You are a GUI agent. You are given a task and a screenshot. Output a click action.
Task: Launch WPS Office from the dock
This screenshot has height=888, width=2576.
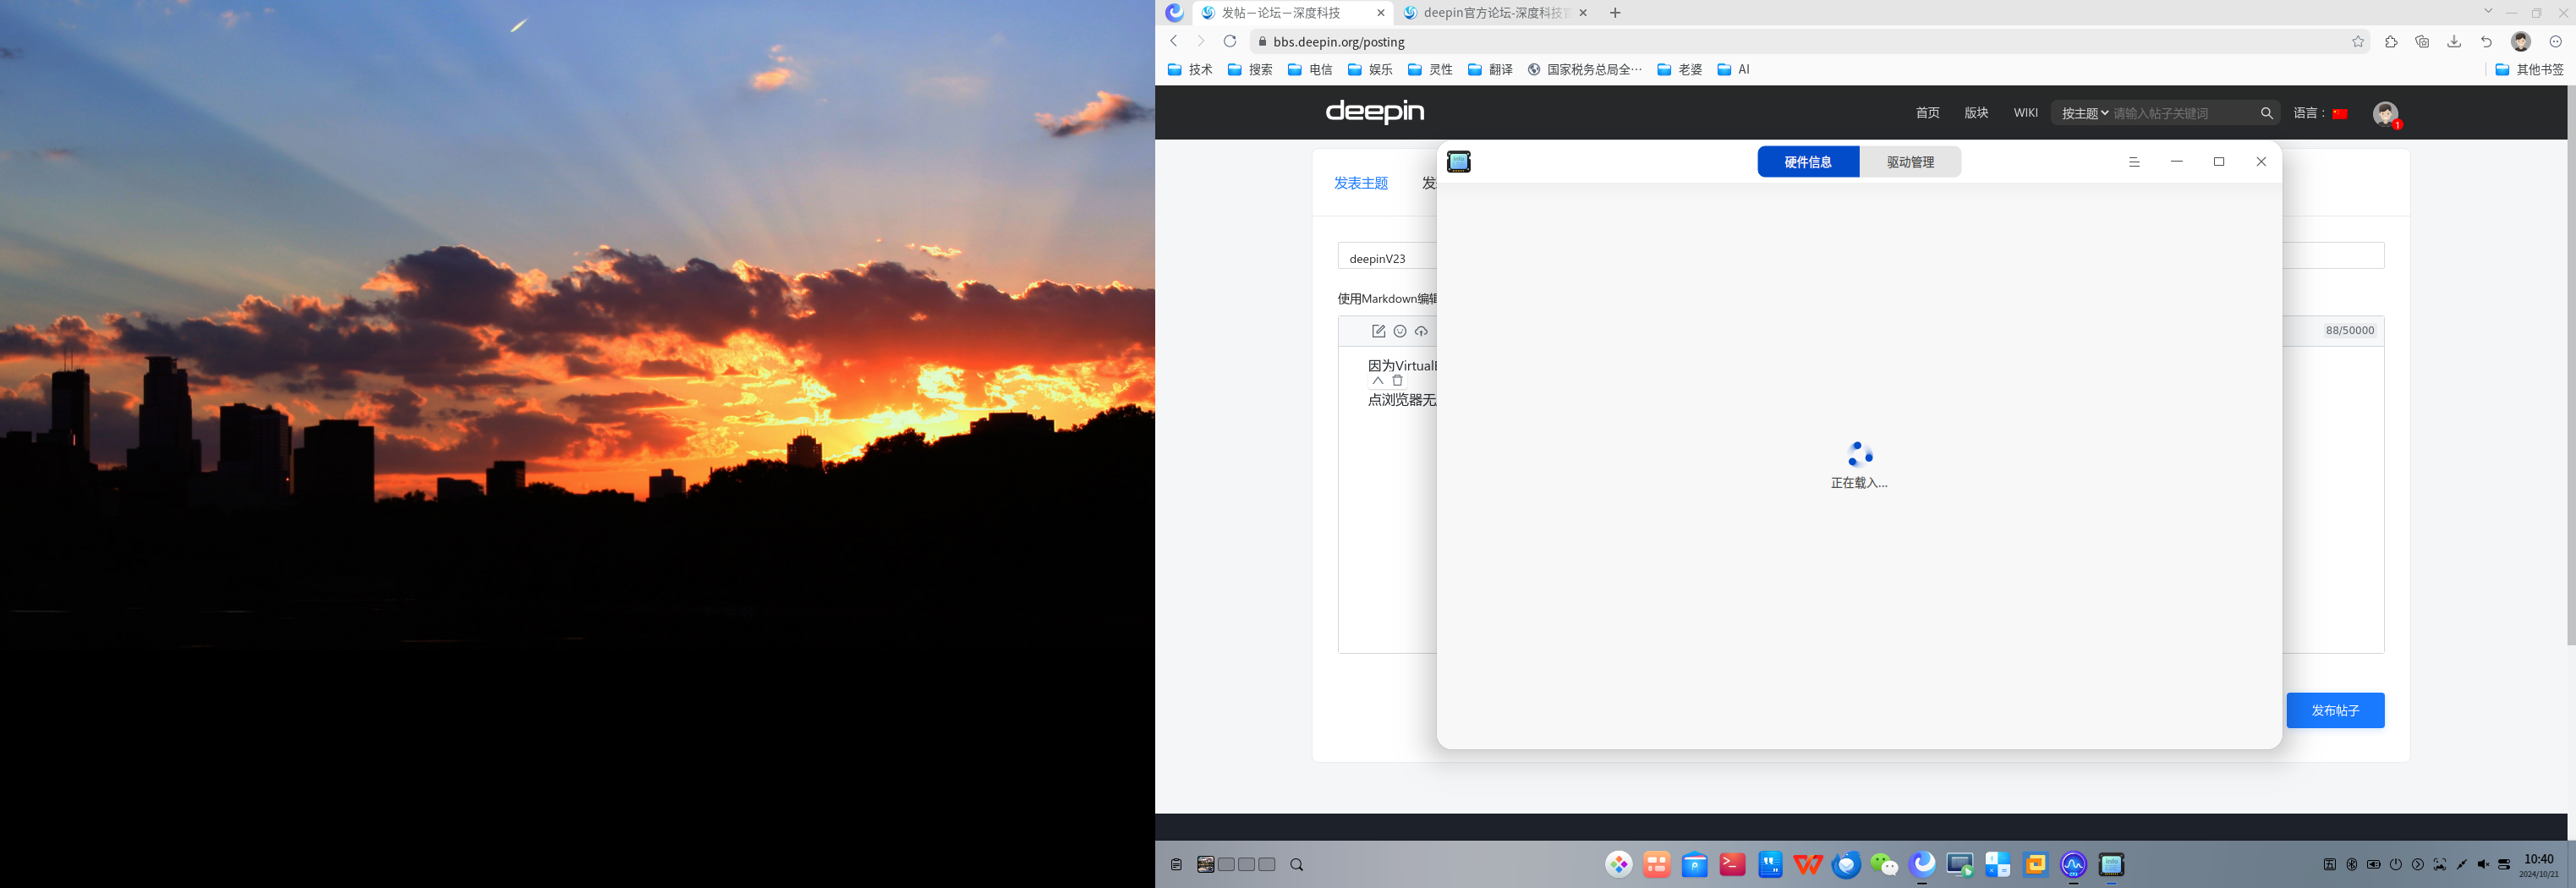click(1808, 865)
